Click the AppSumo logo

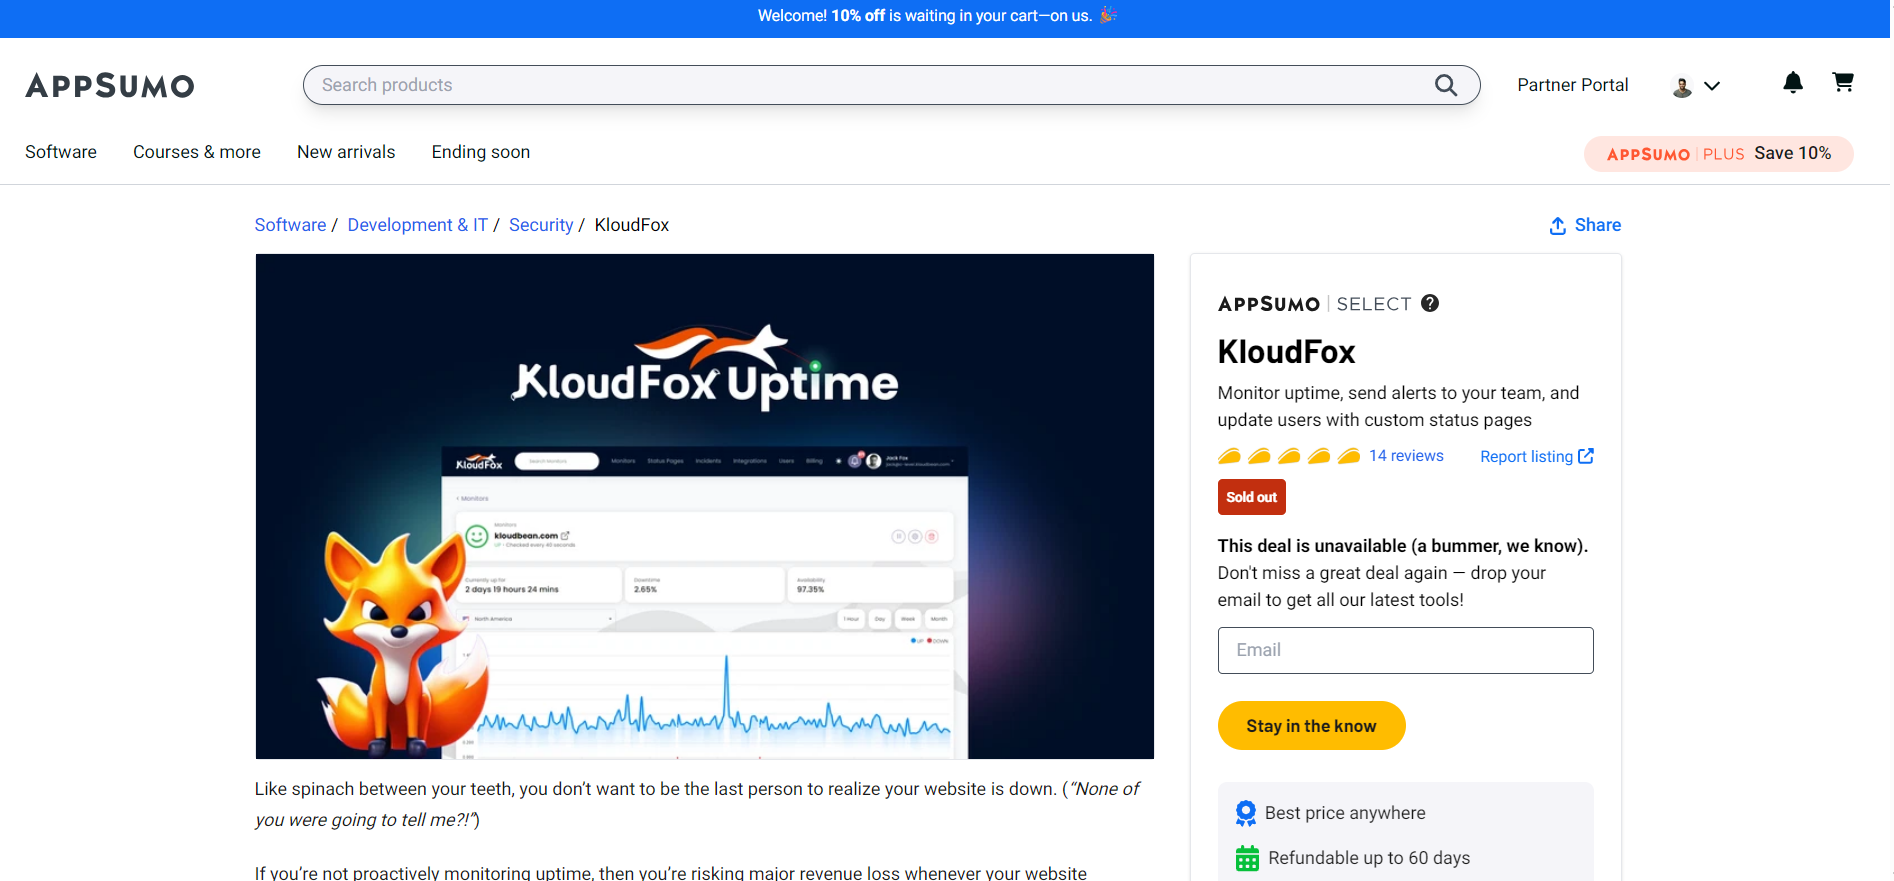110,86
